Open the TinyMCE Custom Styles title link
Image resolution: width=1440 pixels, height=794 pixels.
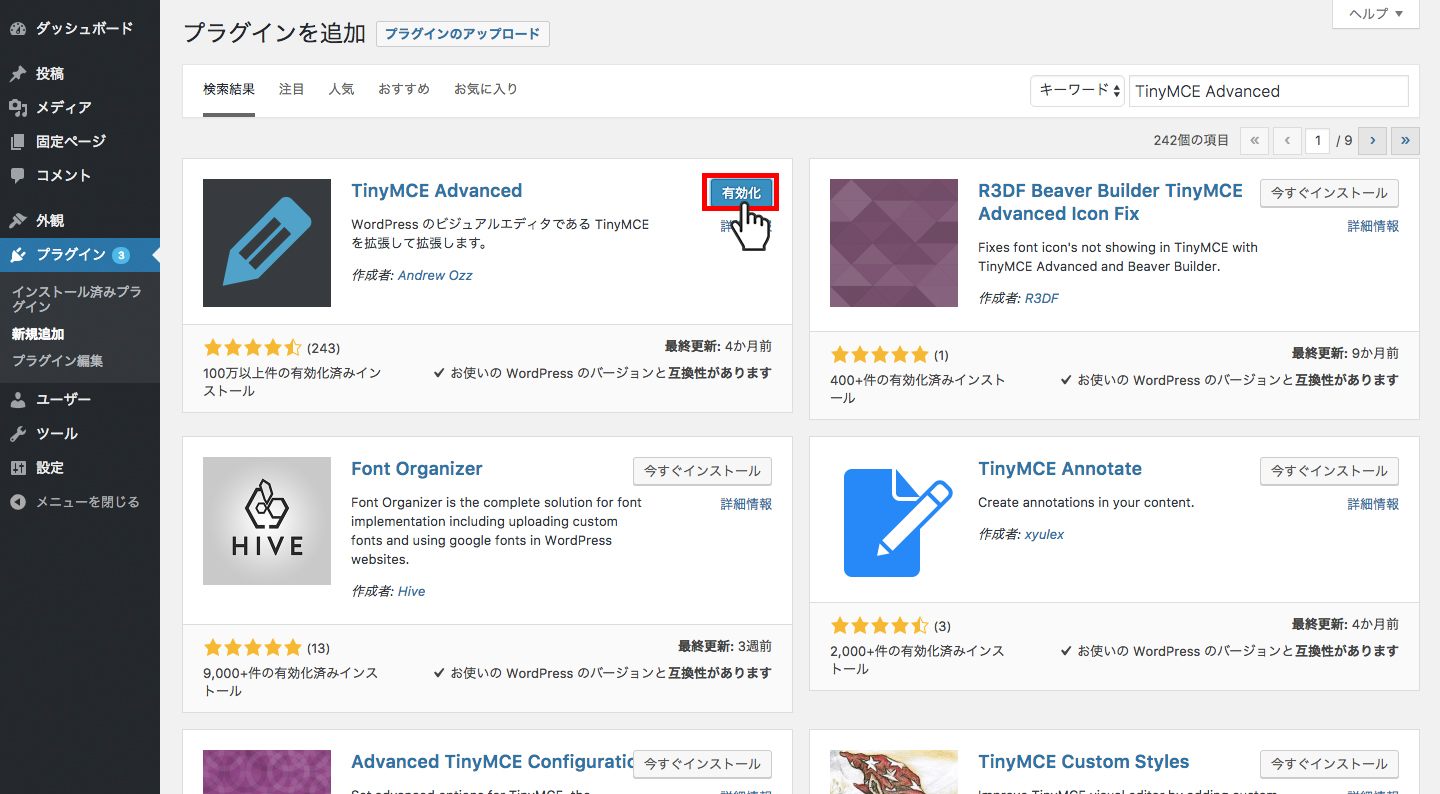coord(1083,762)
